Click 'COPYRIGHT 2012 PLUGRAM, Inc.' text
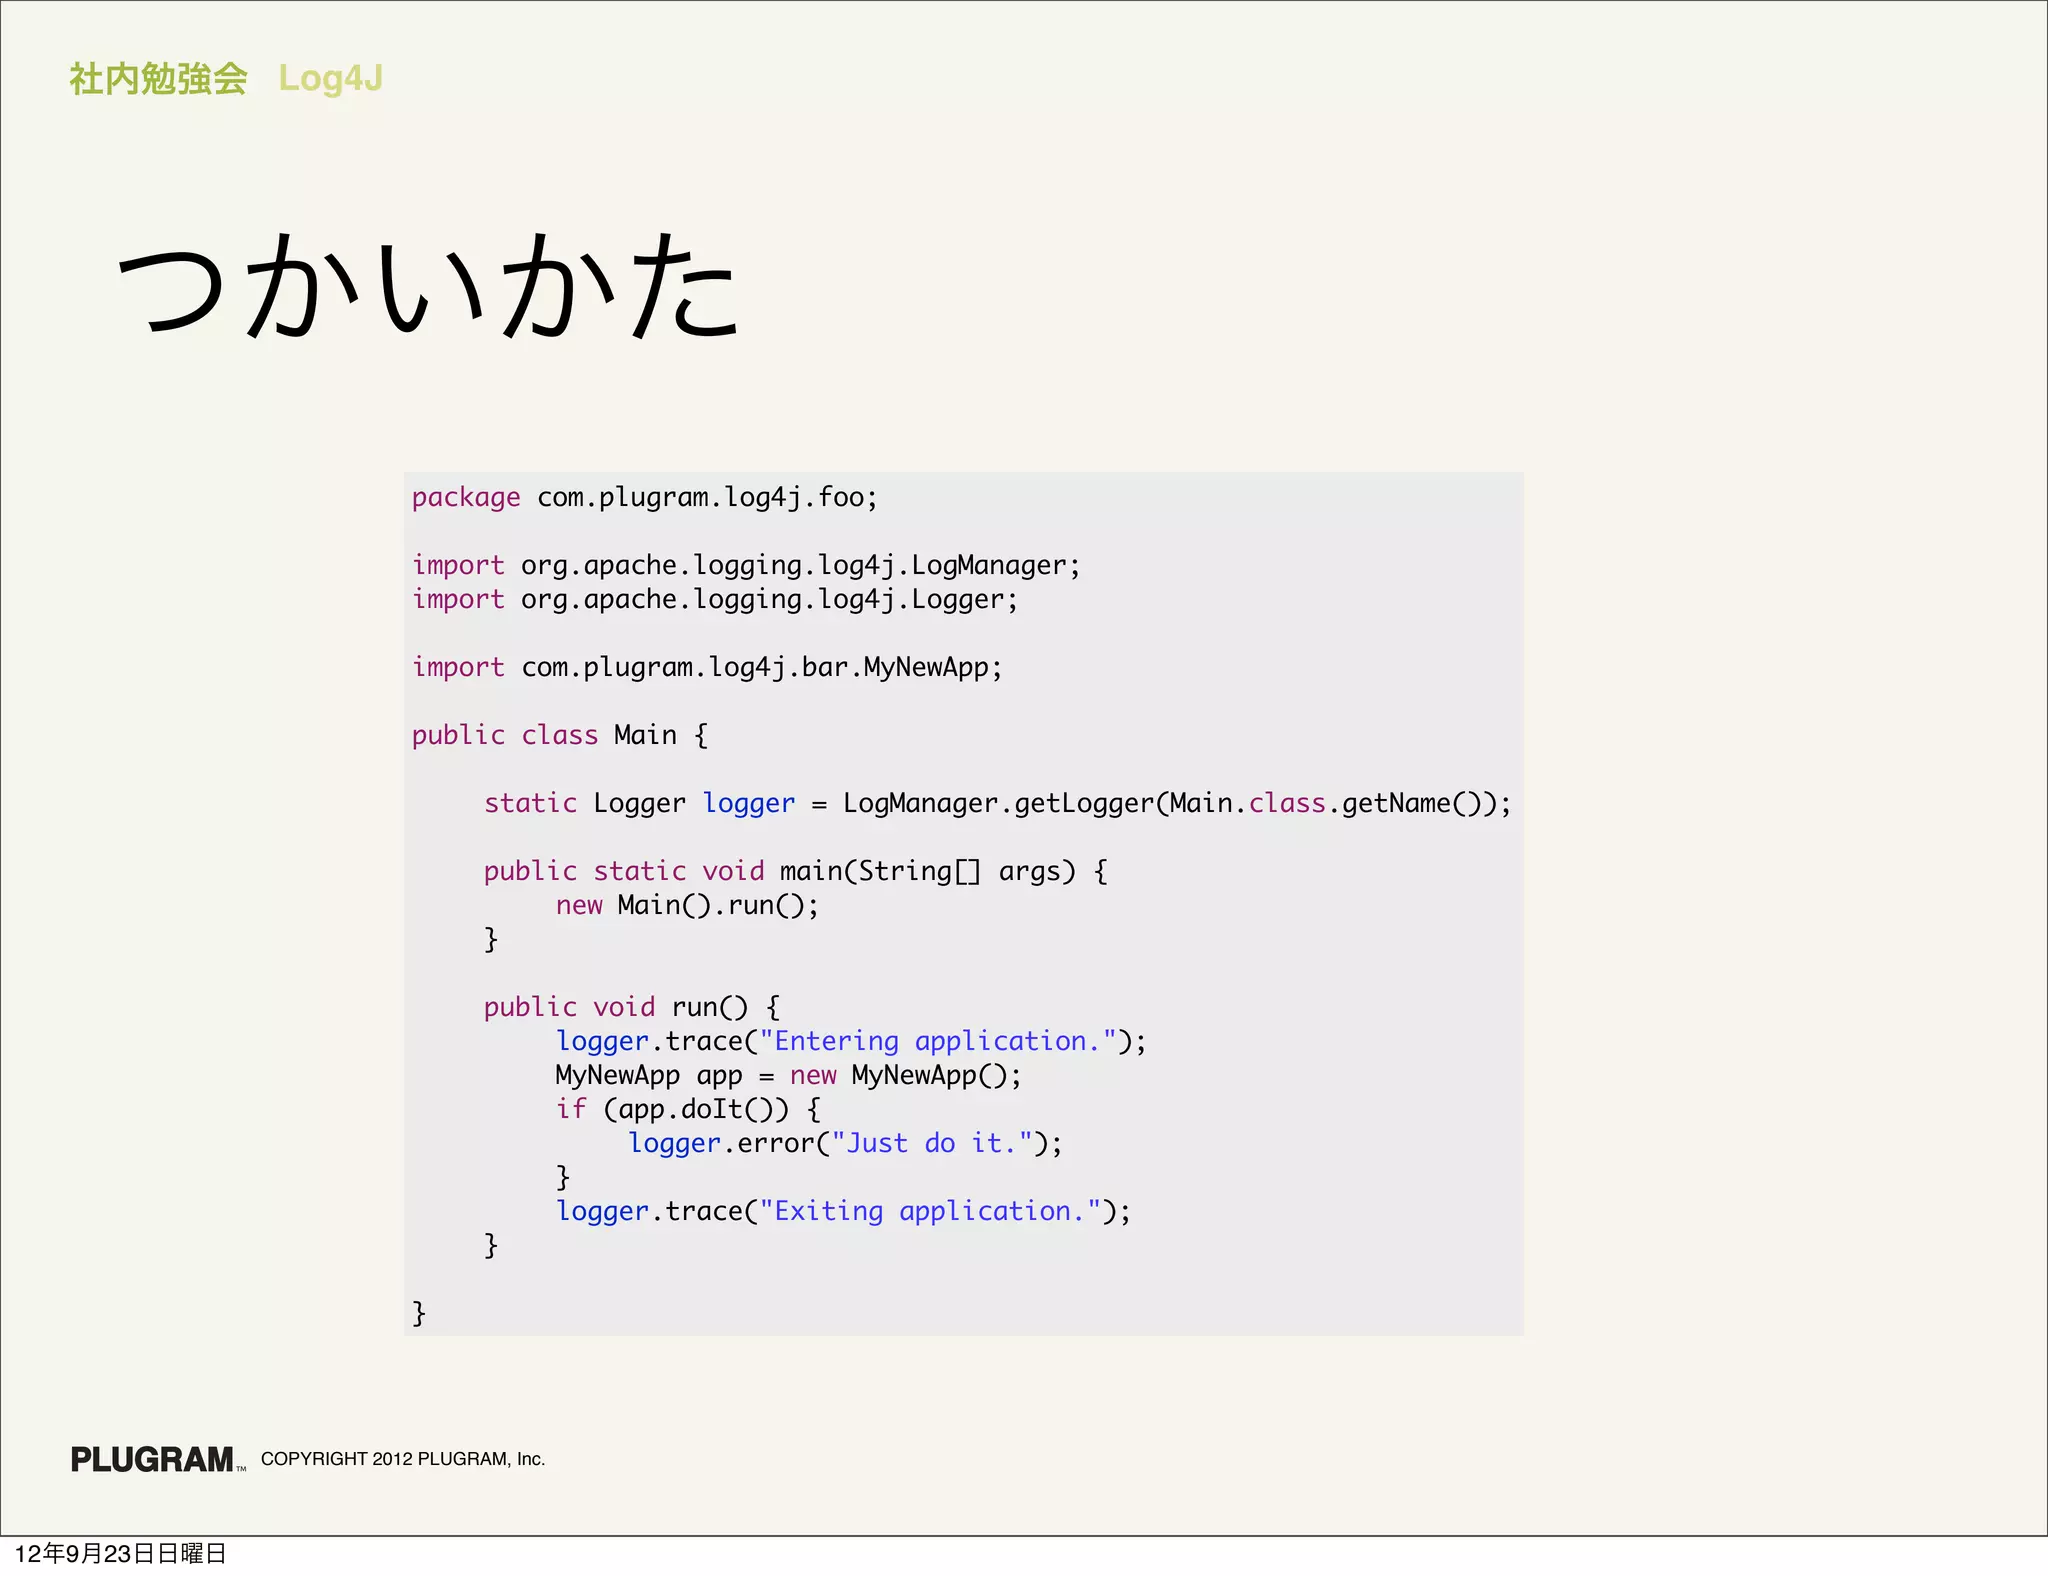This screenshot has width=2048, height=1576. 403,1459
